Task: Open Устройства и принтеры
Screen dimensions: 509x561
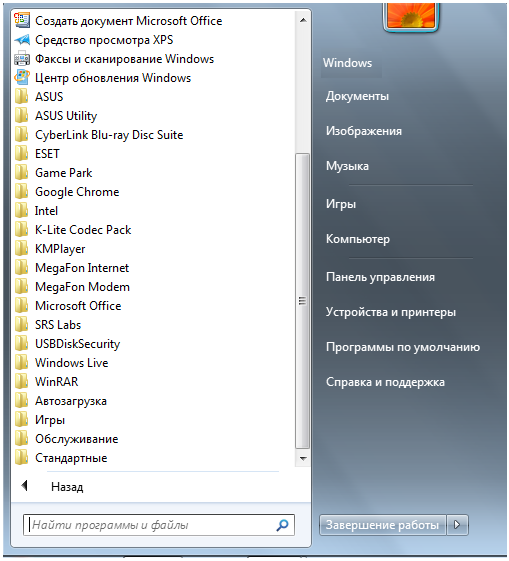Action: point(391,312)
